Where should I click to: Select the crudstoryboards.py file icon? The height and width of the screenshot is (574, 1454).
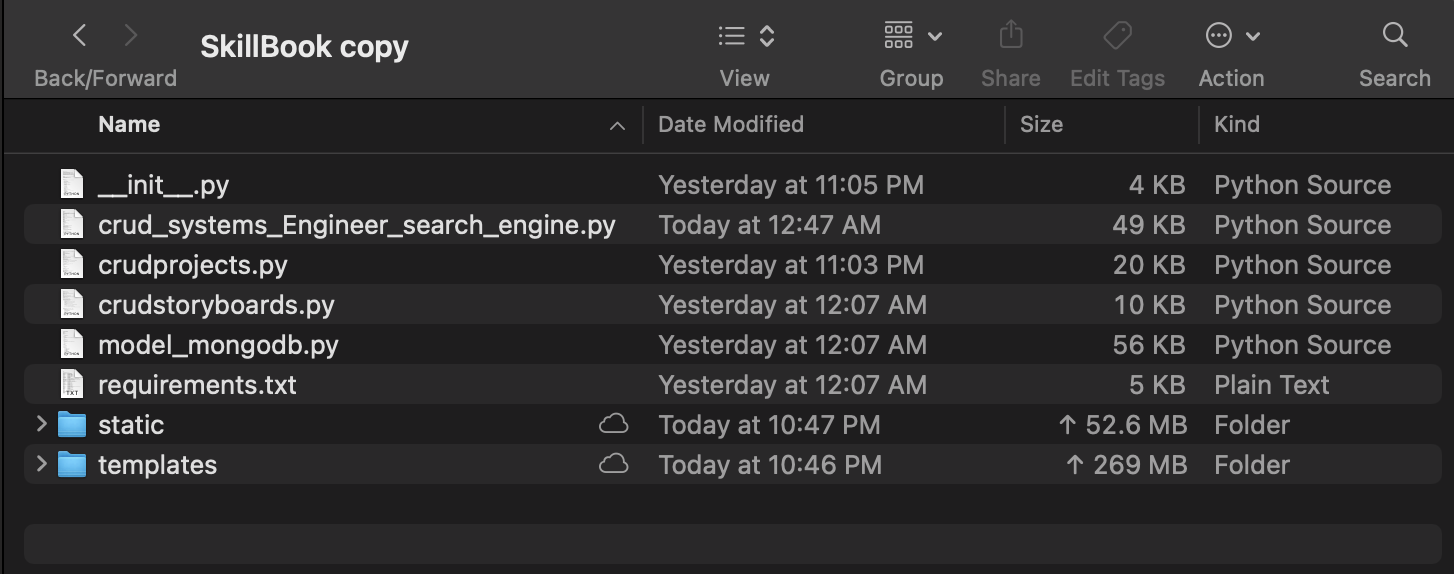point(71,304)
